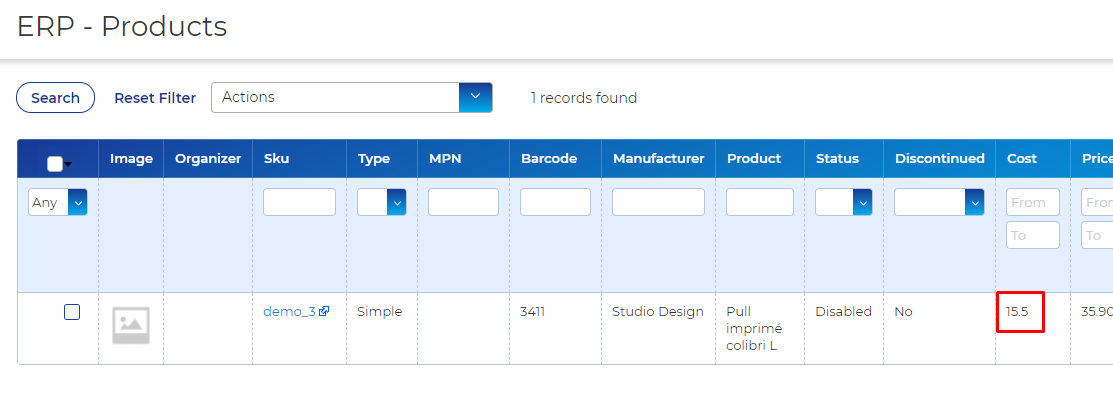This screenshot has height=411, width=1113.
Task: Click the Reset Filter link
Action: [x=155, y=98]
